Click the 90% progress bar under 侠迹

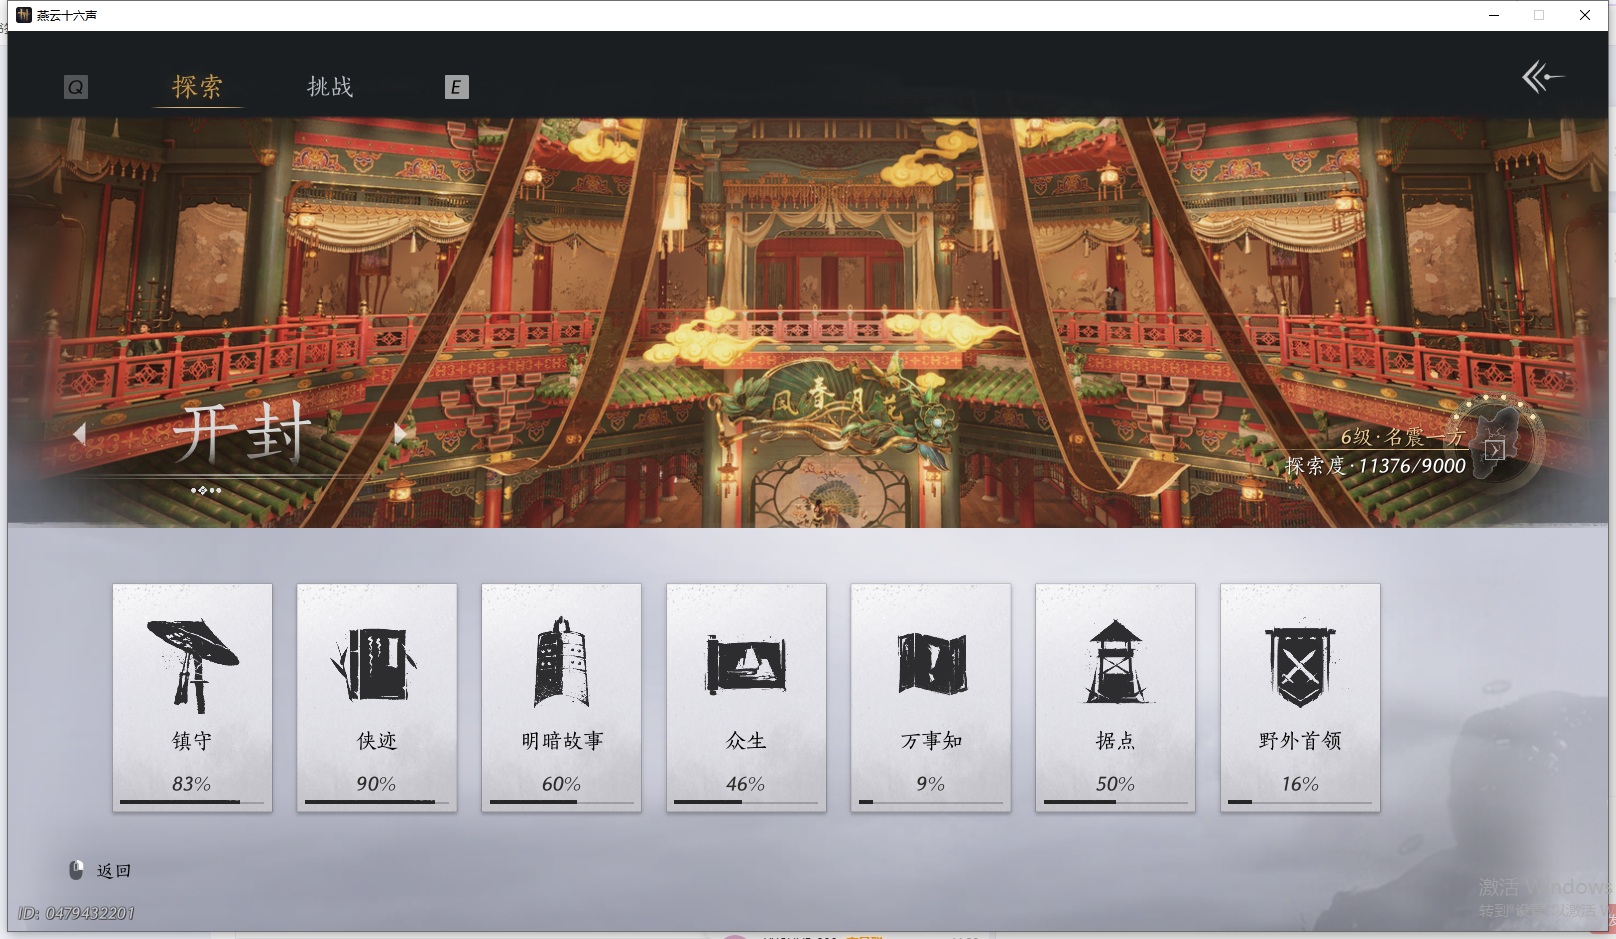(376, 803)
